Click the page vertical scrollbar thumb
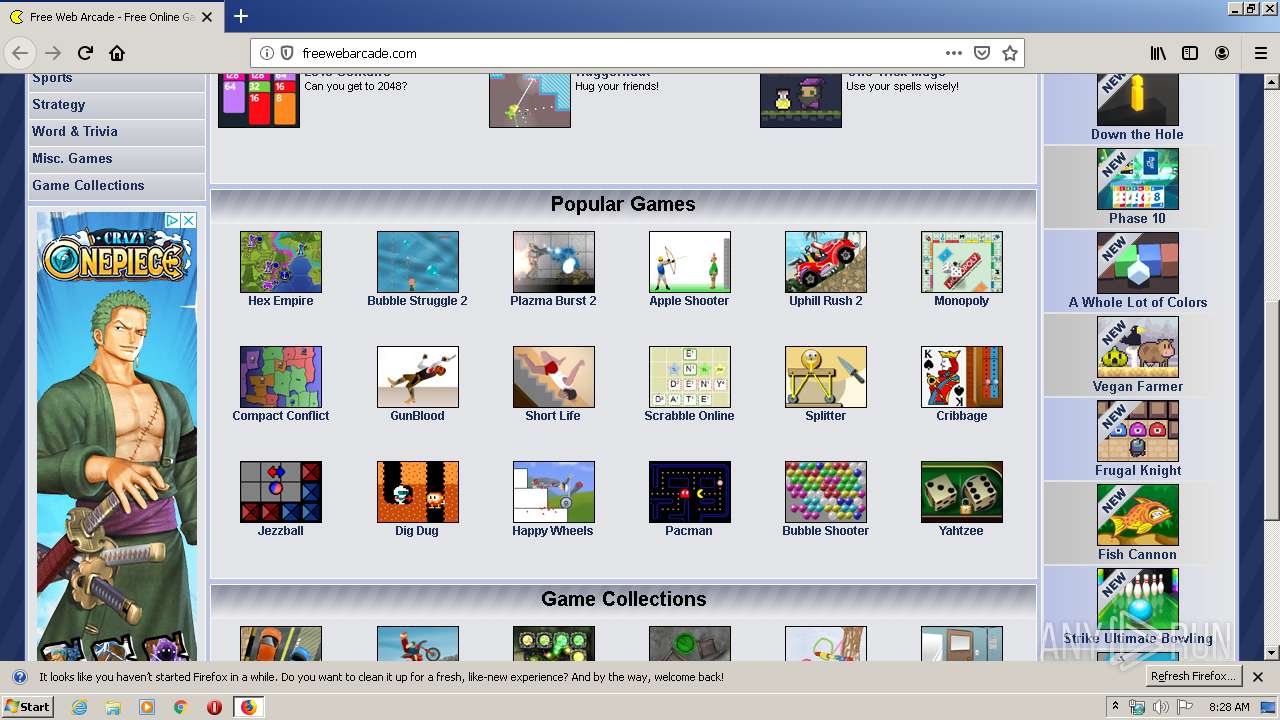Image resolution: width=1280 pixels, height=720 pixels. pos(1271,410)
